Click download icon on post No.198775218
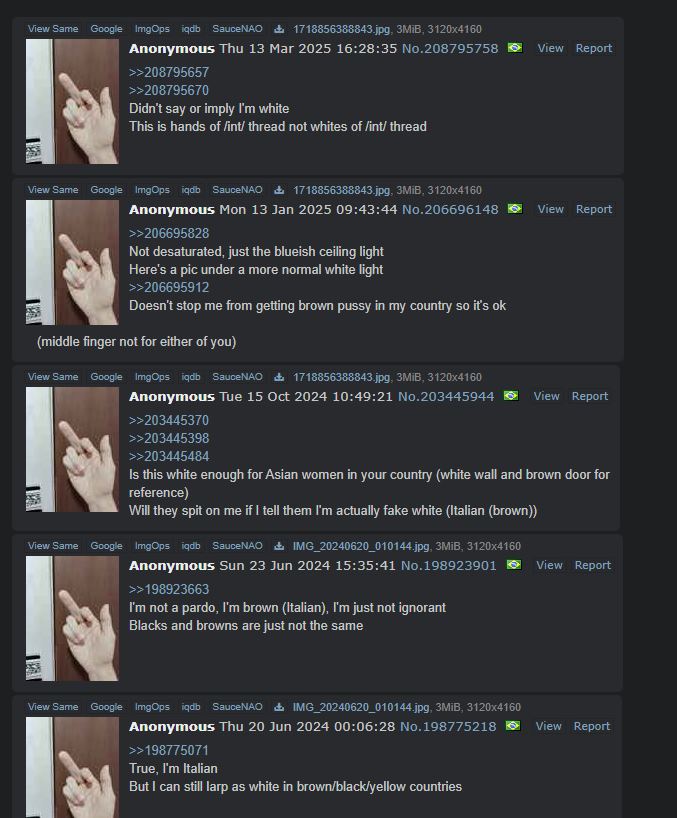Screen dimensions: 677x818 (x=279, y=707)
